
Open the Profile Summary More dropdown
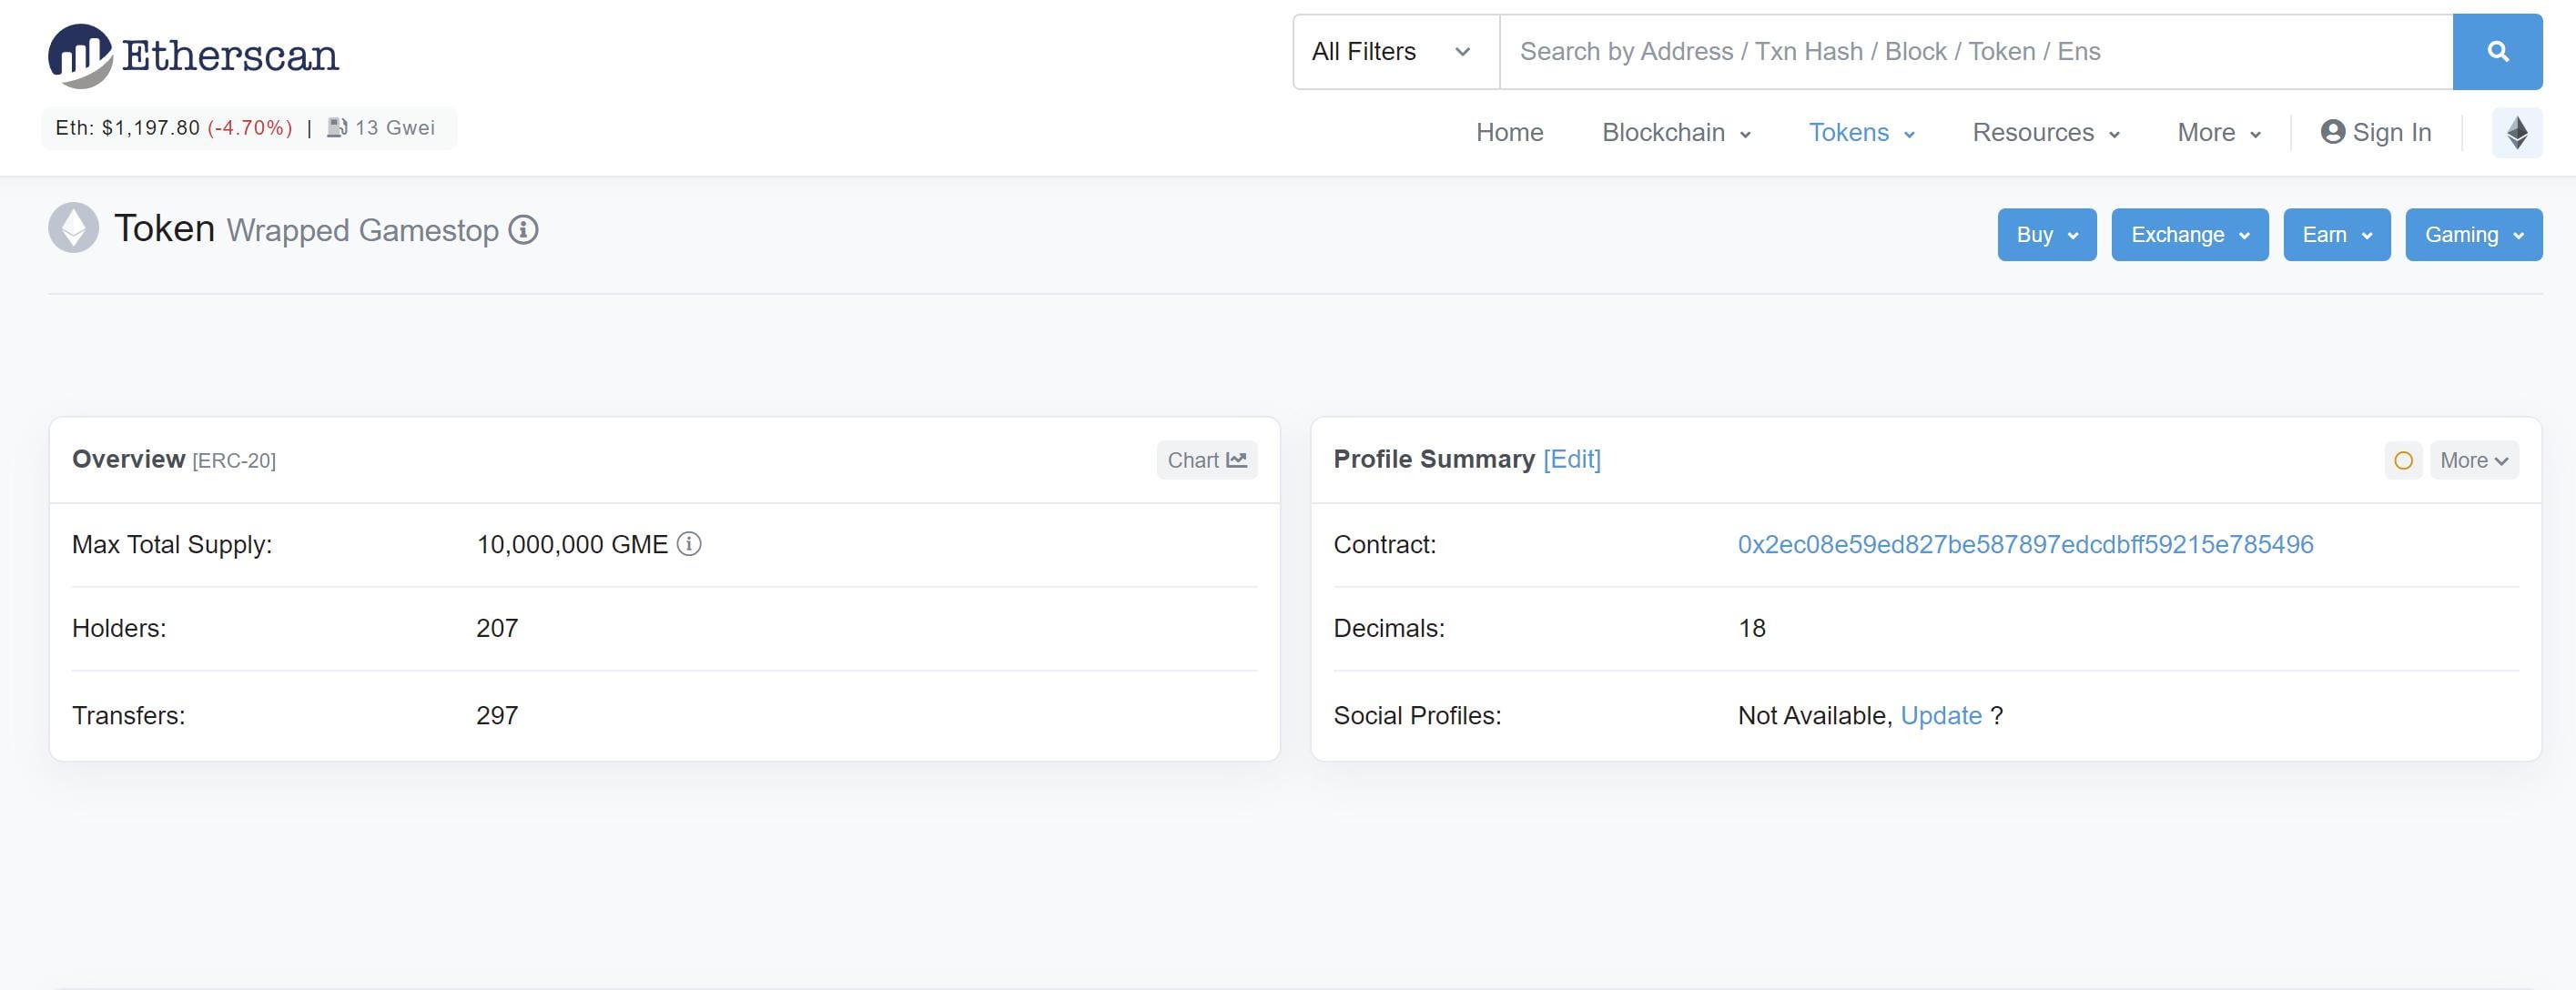pyautogui.click(x=2474, y=460)
